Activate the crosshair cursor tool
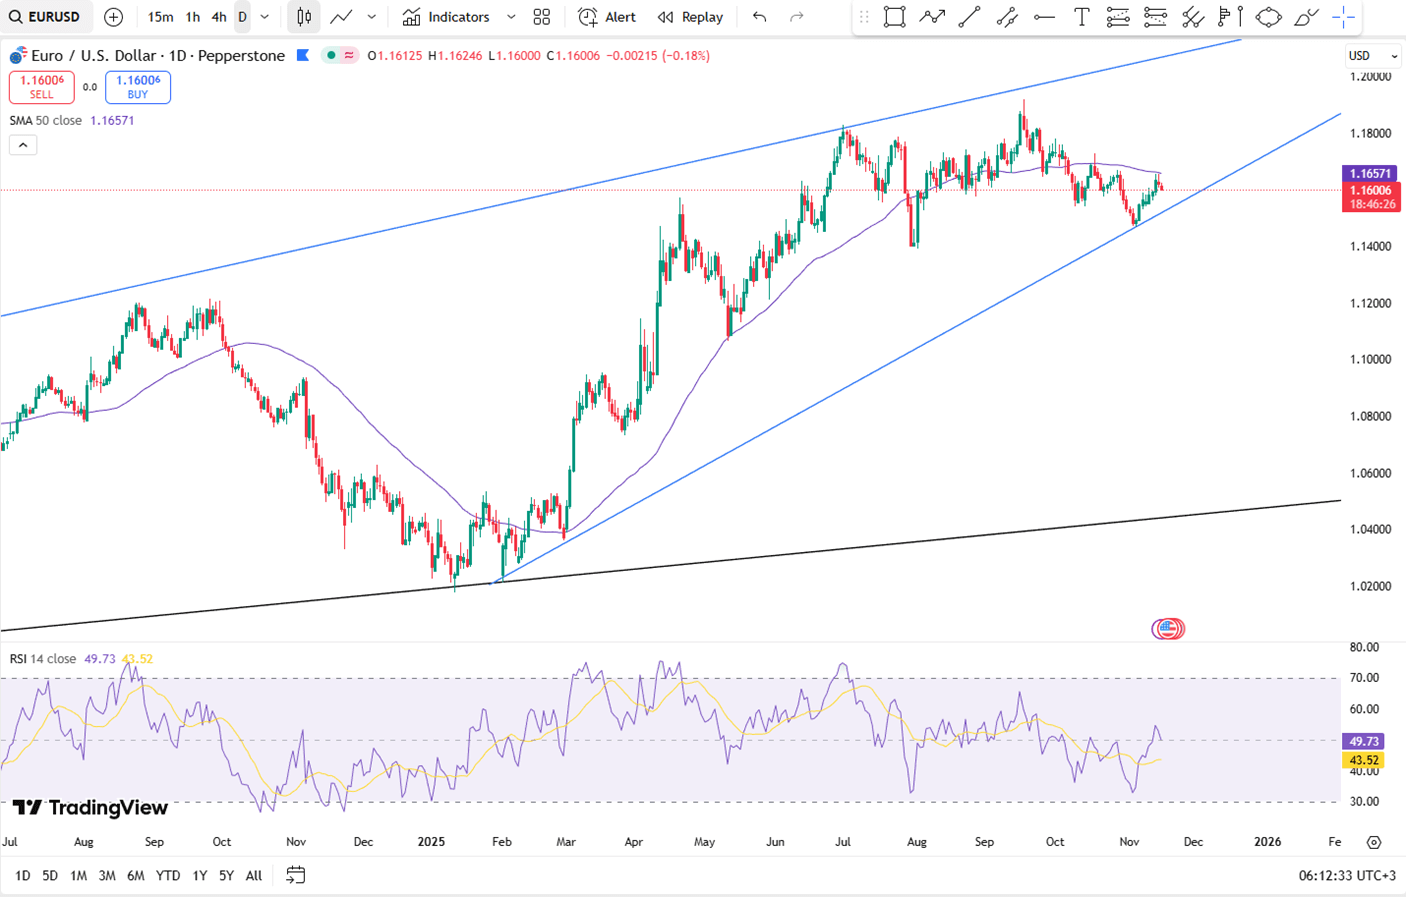 click(1343, 17)
